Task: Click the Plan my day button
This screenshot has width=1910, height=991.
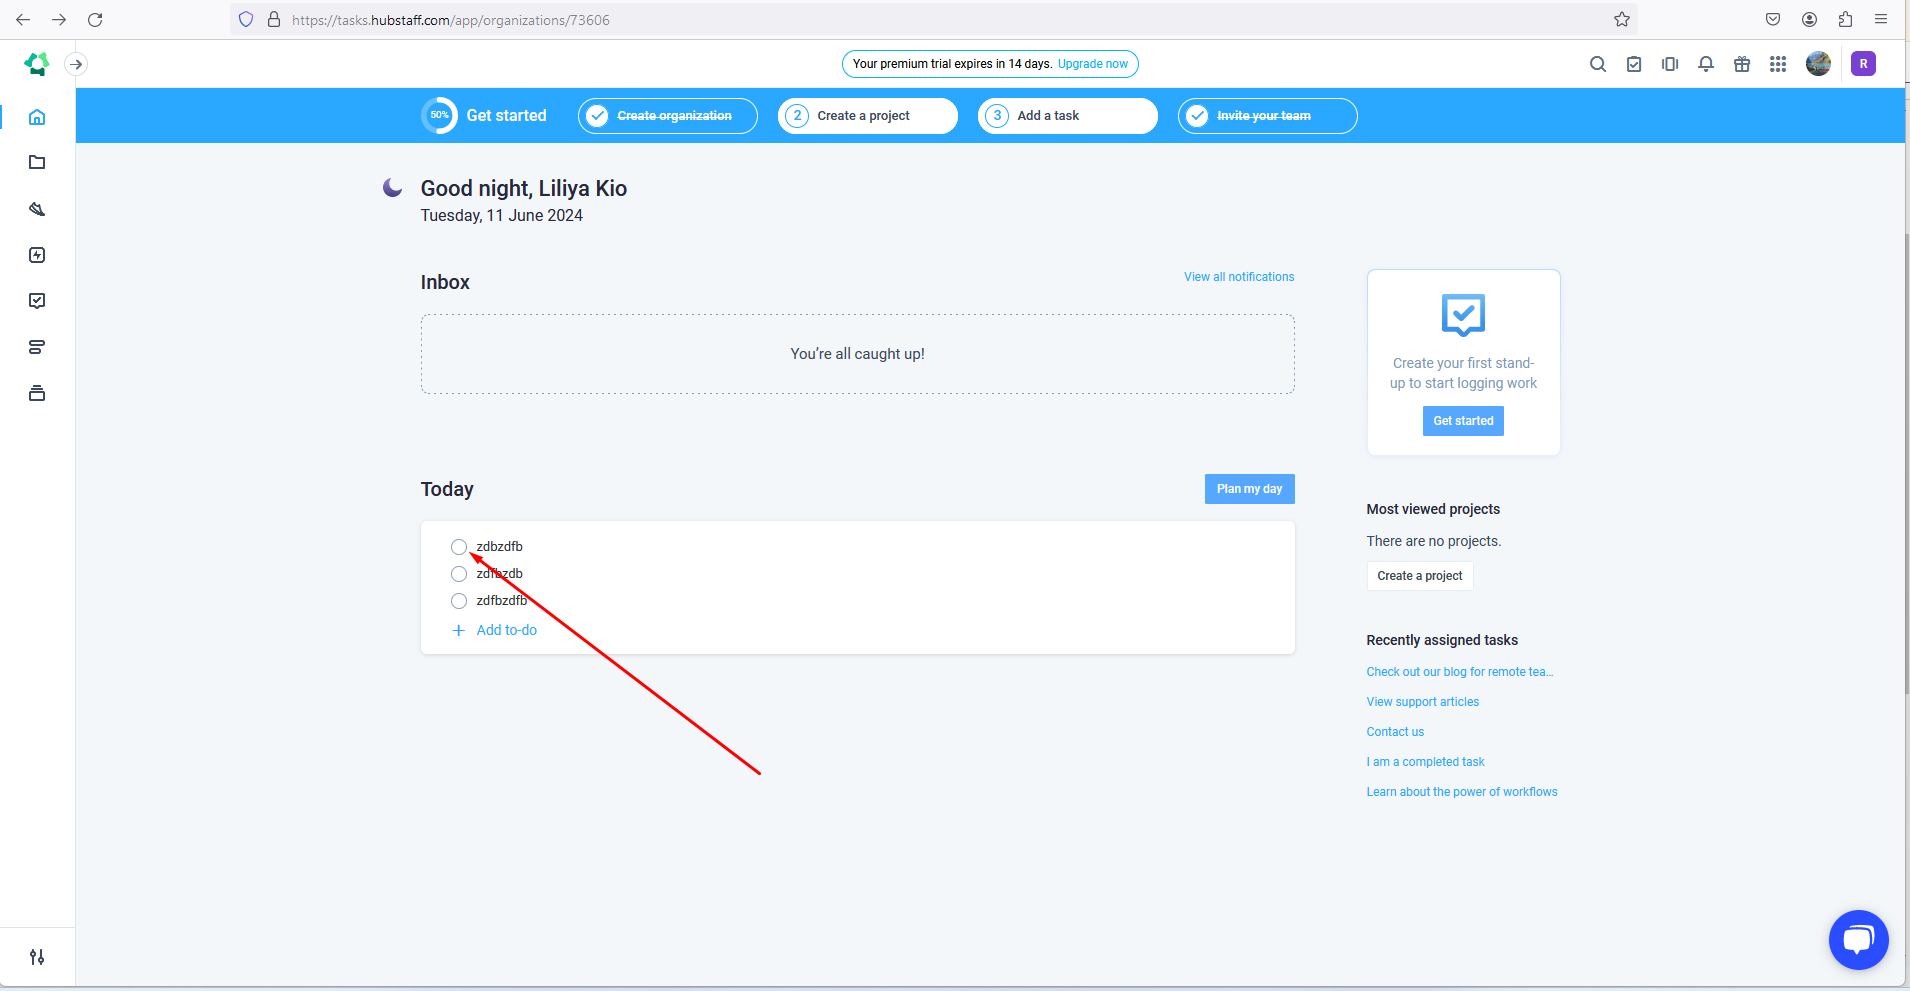Action: click(x=1249, y=489)
